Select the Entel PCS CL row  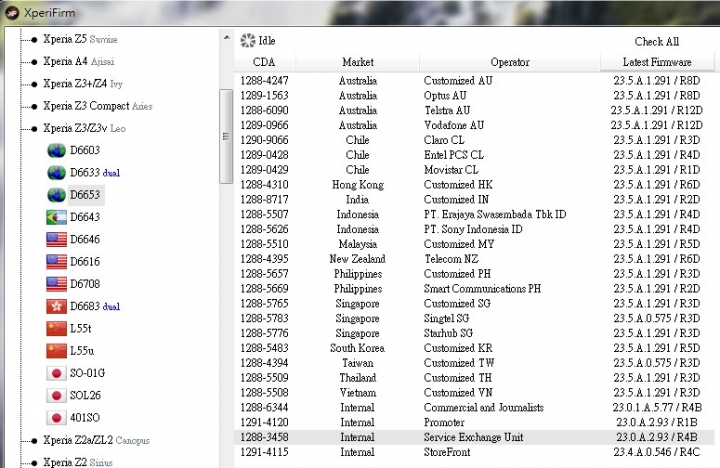click(474, 155)
